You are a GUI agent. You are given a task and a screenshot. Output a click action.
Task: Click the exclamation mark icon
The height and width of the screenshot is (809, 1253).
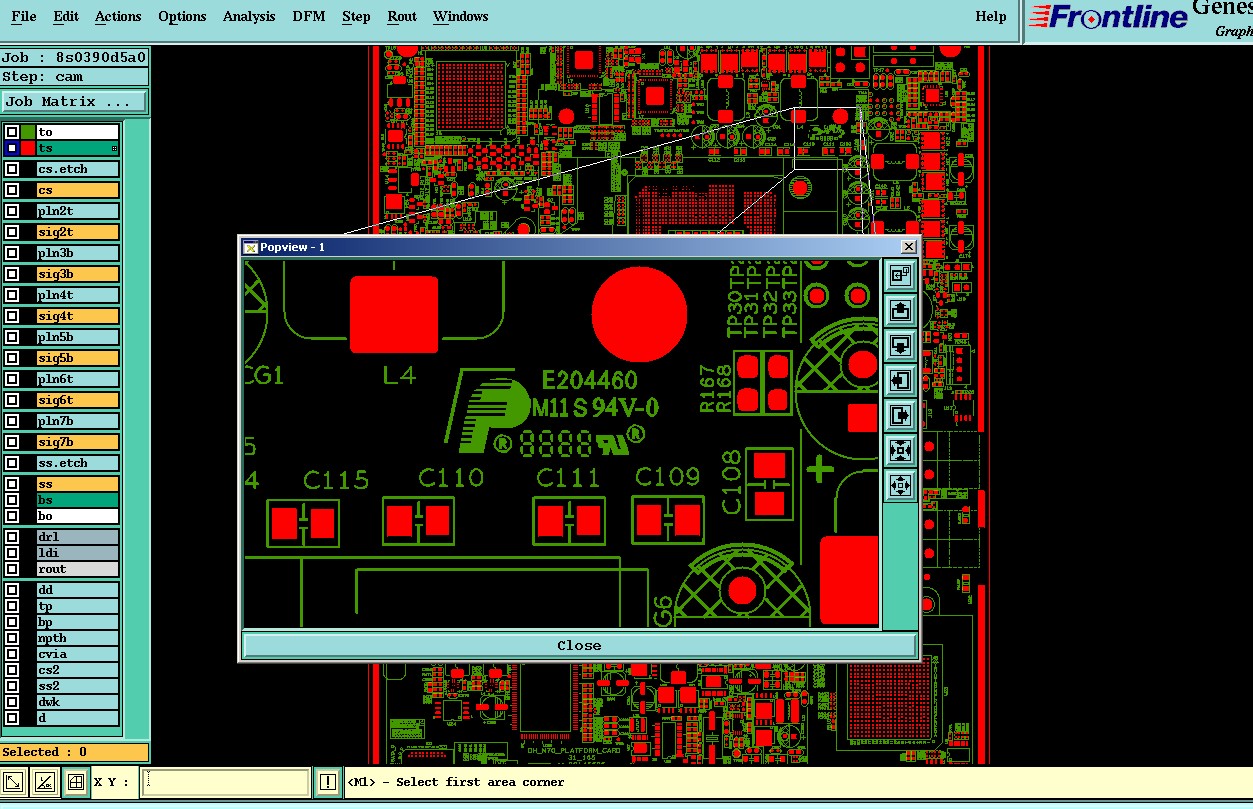pyautogui.click(x=327, y=782)
